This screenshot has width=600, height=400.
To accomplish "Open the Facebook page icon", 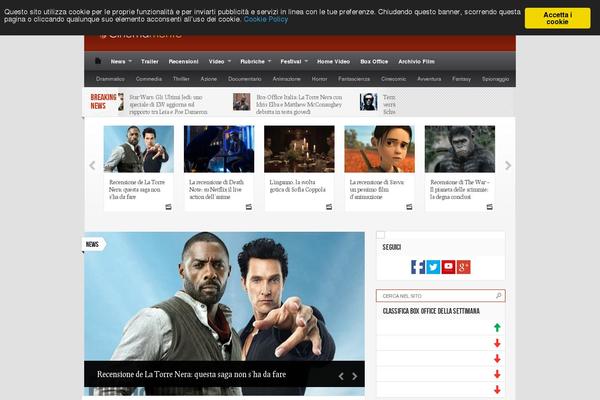I will tap(418, 267).
